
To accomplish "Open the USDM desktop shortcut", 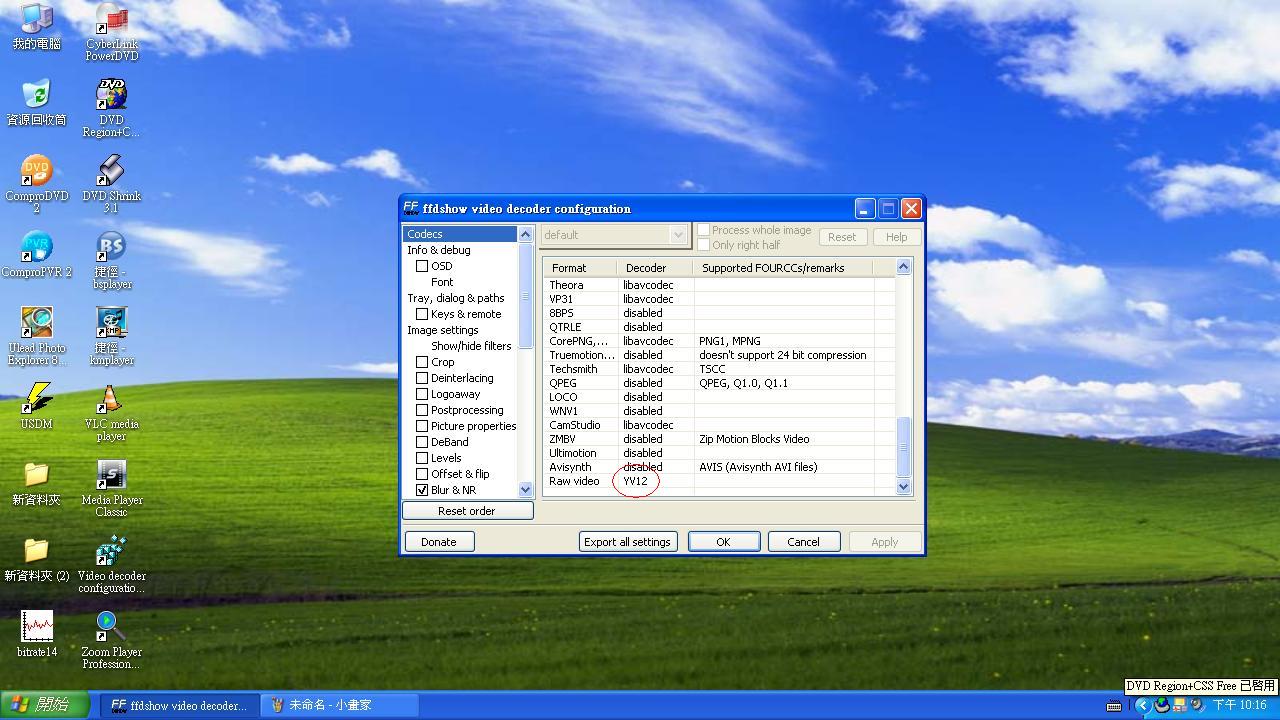I will 37,400.
